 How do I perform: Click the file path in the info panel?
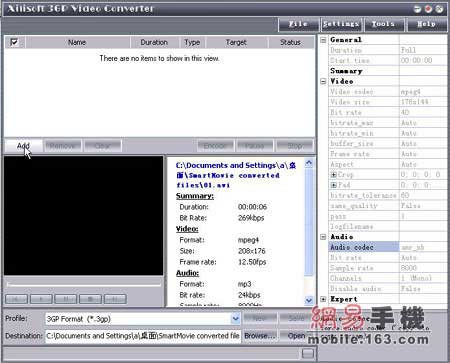coord(236,175)
